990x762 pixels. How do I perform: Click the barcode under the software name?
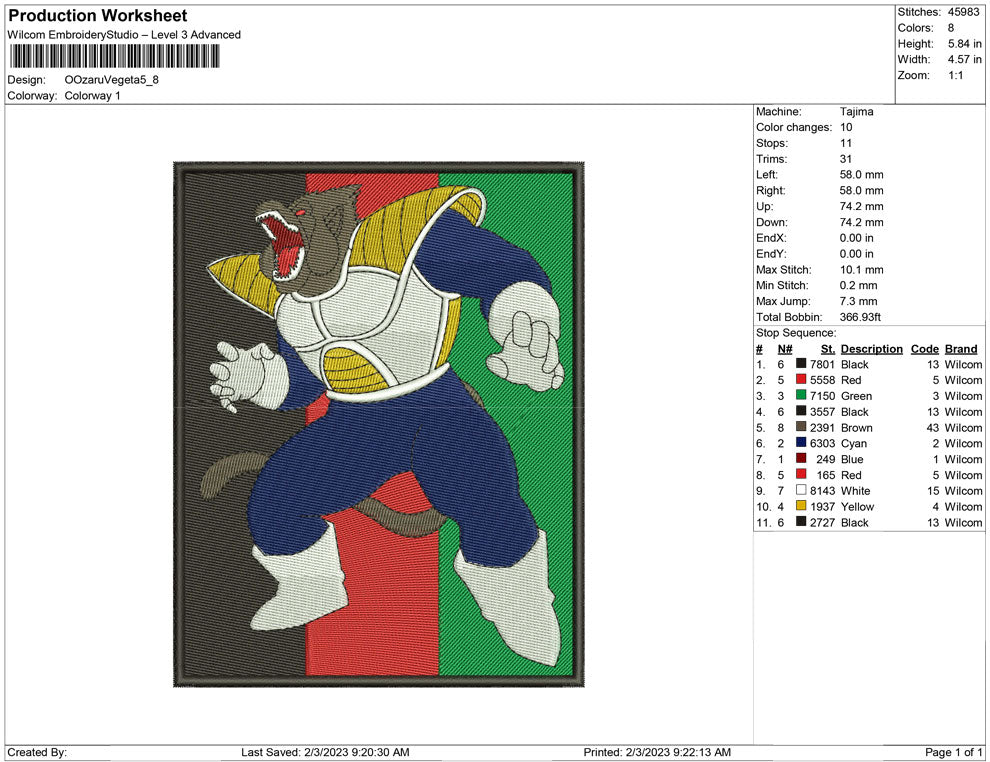pos(114,56)
